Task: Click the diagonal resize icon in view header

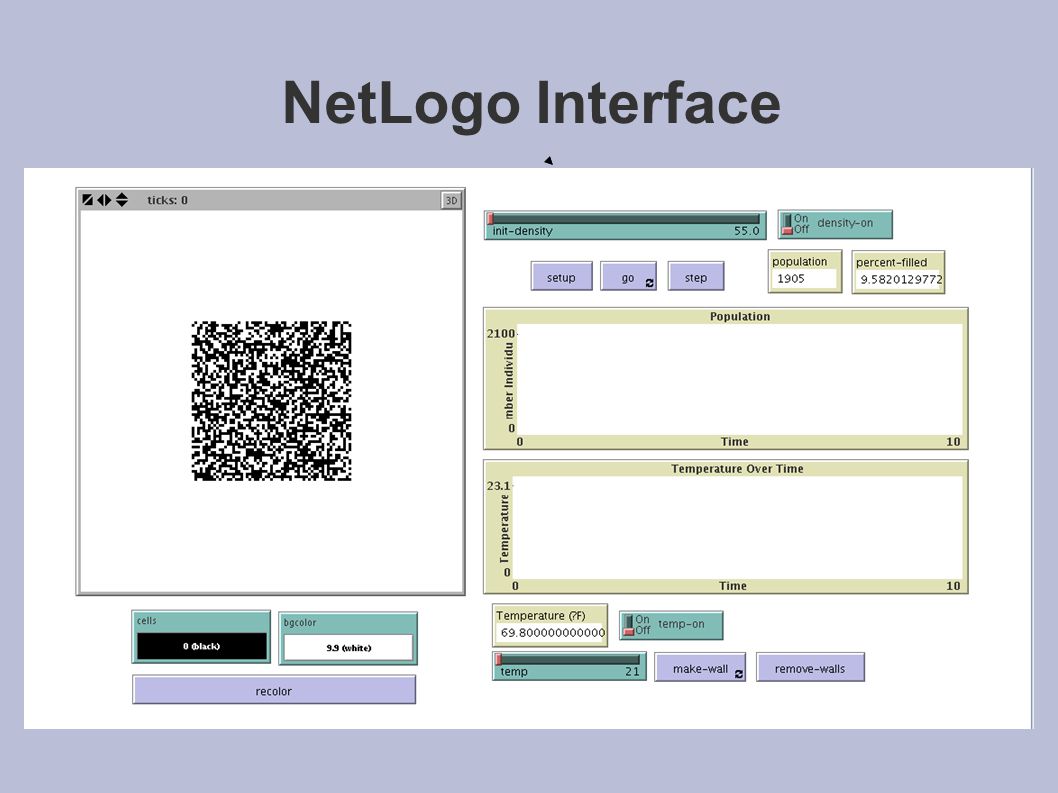Action: pos(87,200)
